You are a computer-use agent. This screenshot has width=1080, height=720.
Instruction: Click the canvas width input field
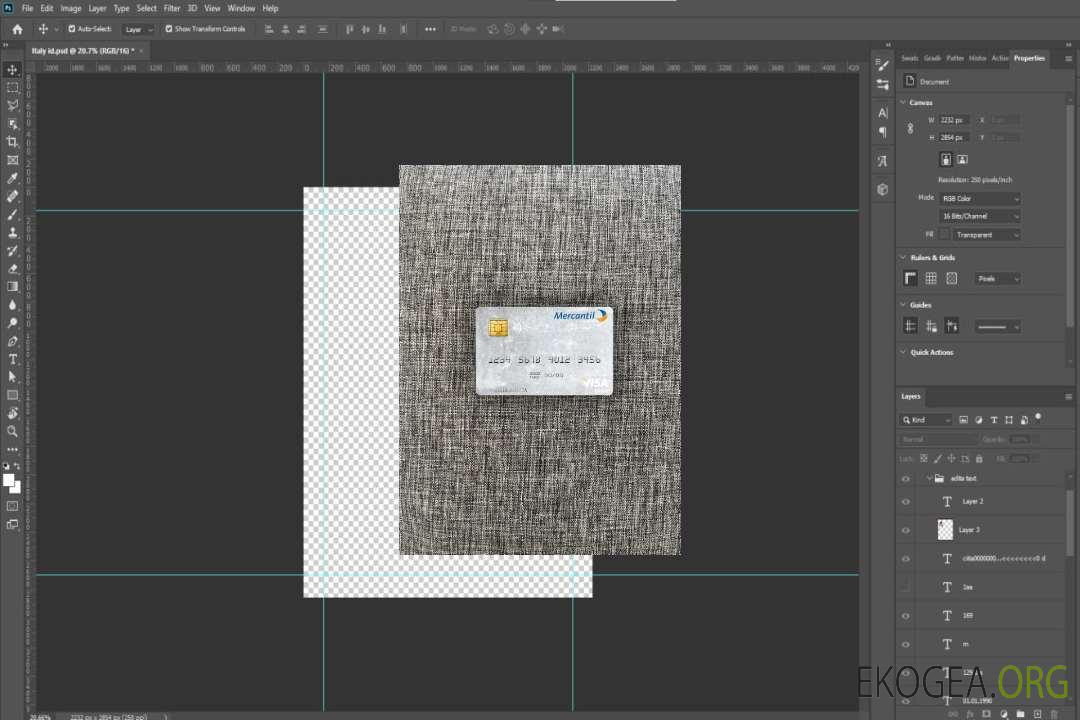[954, 120]
